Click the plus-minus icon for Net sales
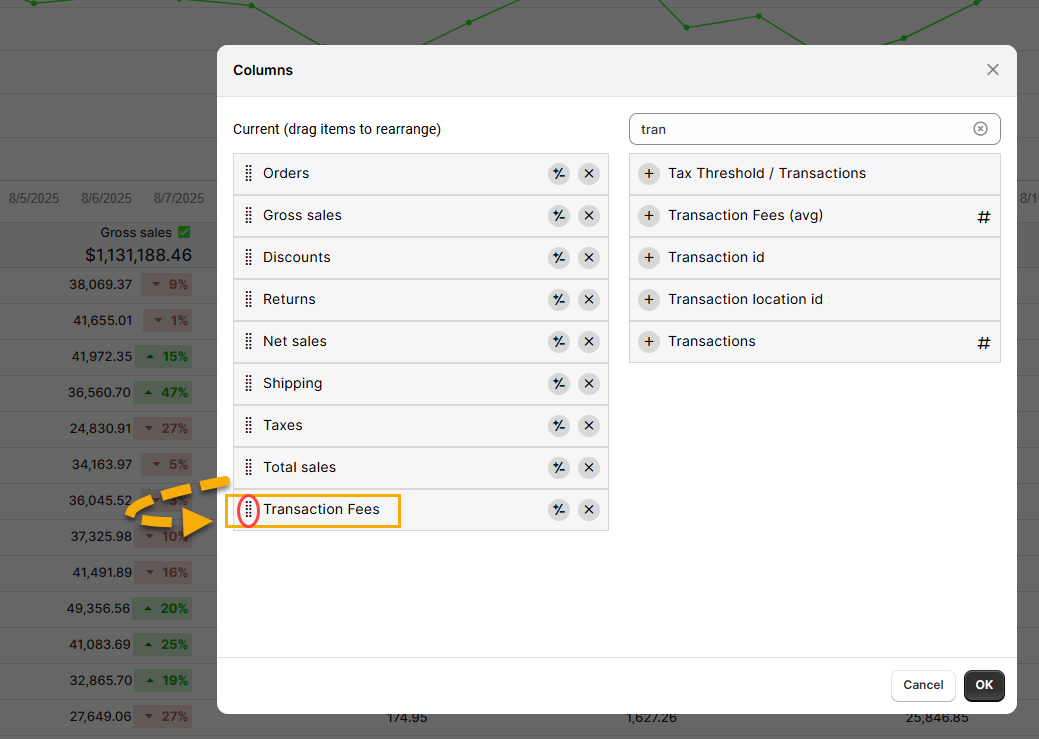 click(x=558, y=342)
